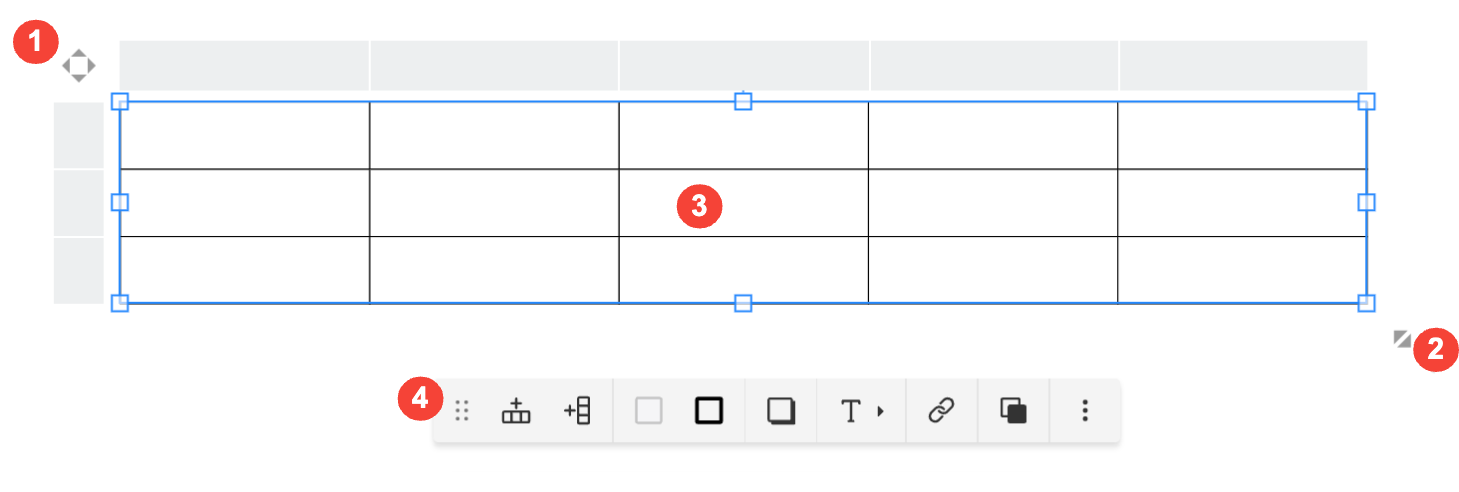Viewport: 1459px width, 492px height.
Task: Click the diagonal resize icon below table corner
Action: pos(1403,339)
